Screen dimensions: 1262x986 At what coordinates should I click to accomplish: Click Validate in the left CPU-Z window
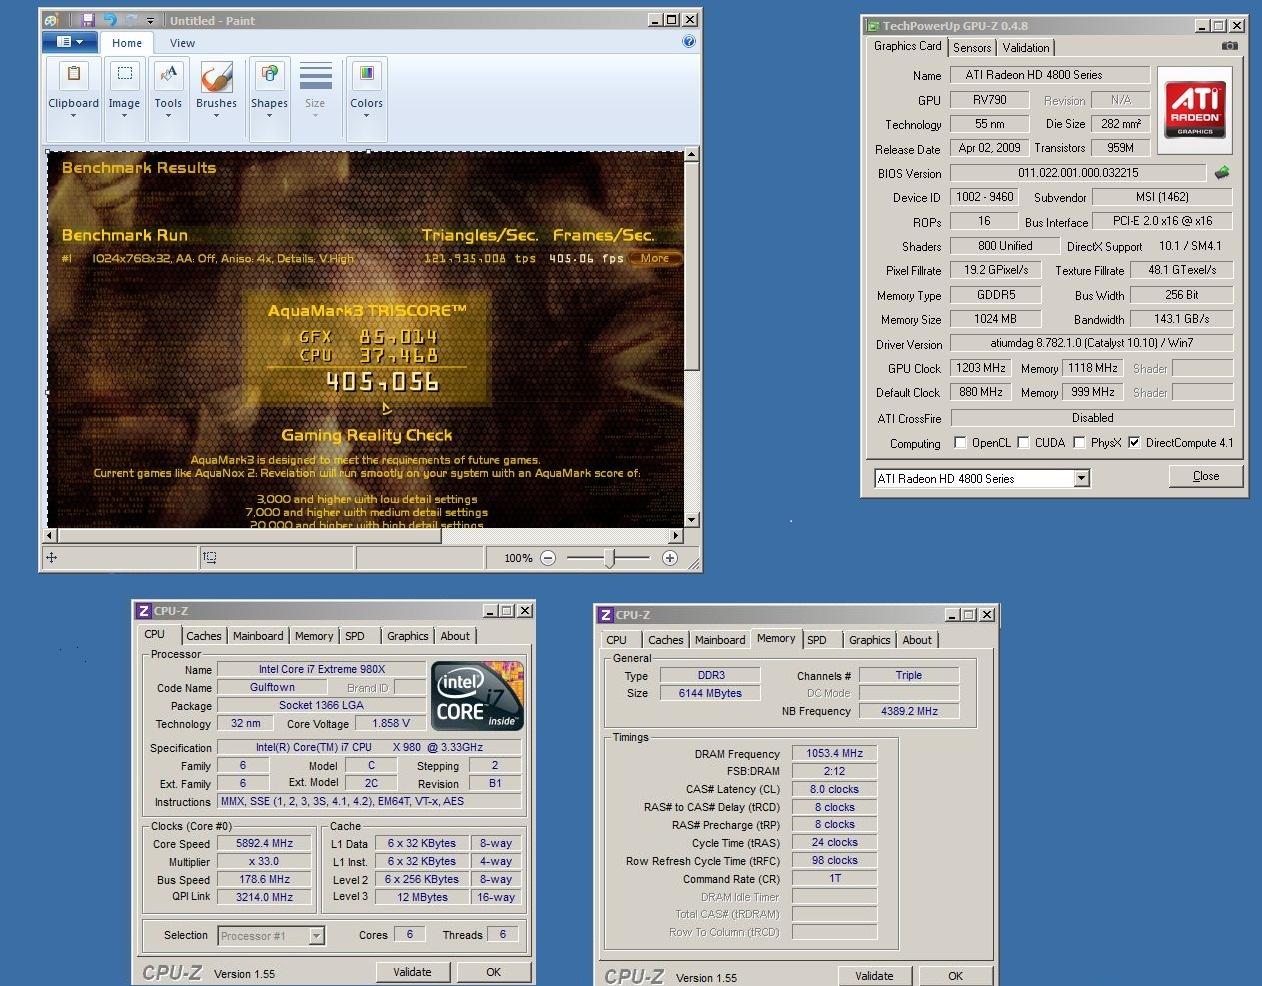click(412, 972)
